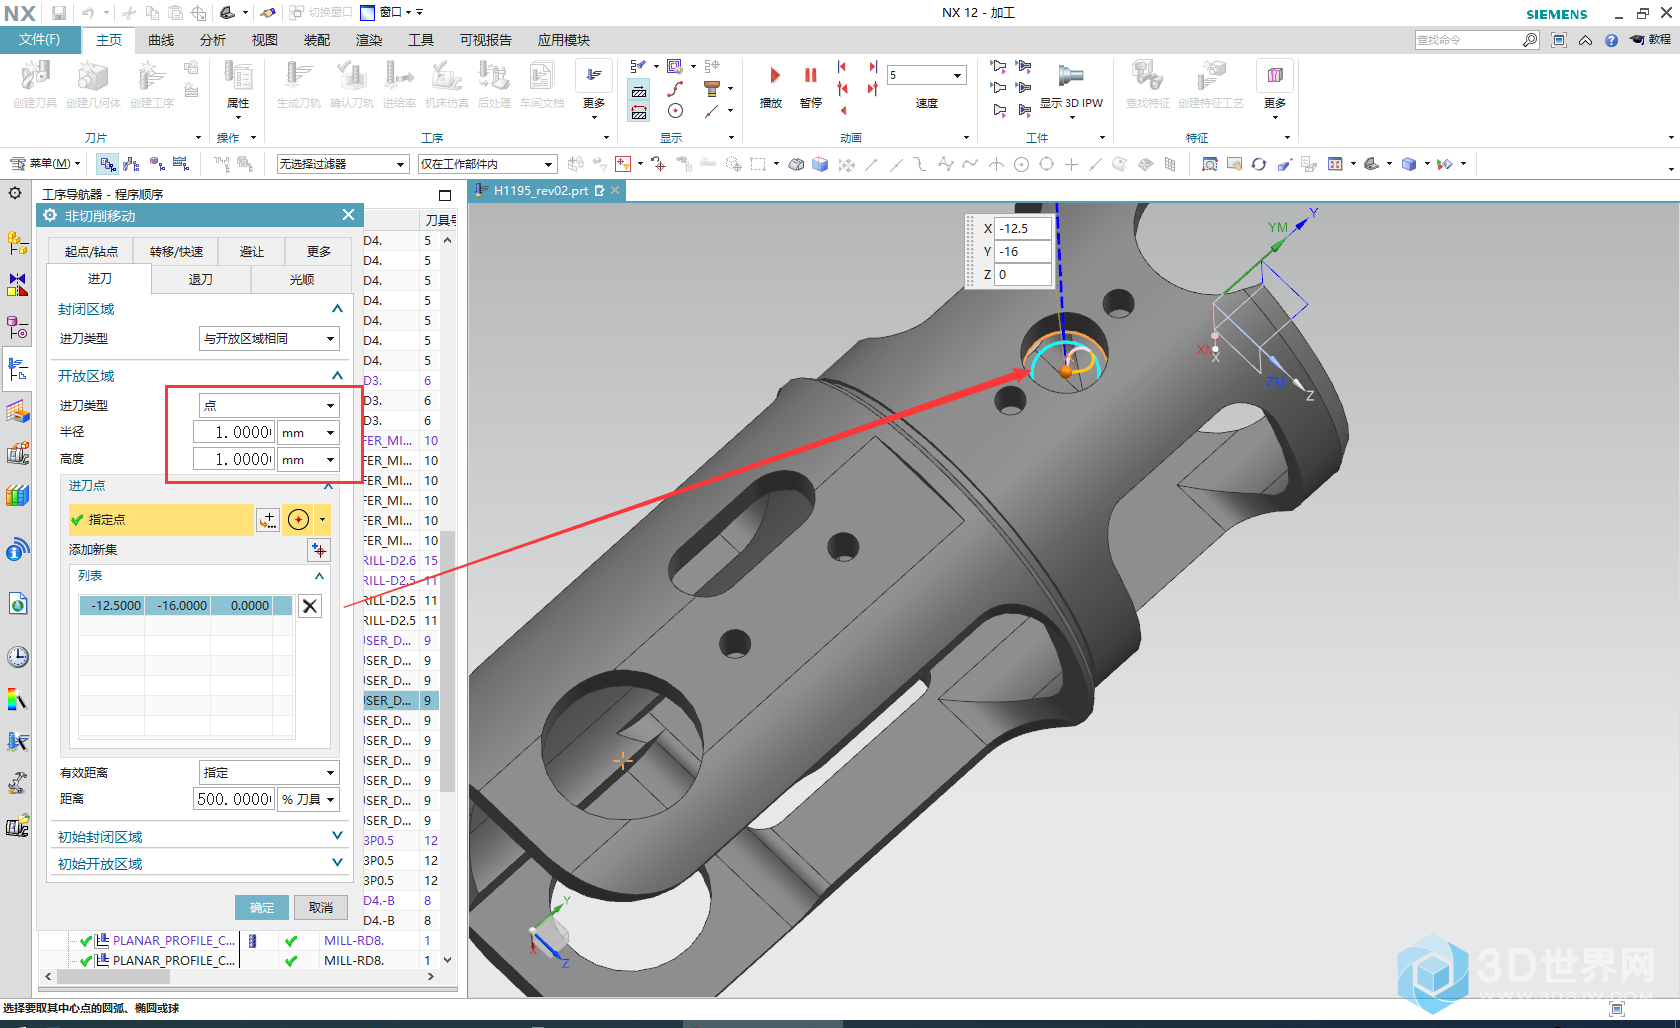Click the 更多 button in 特征 group

coord(1275,90)
